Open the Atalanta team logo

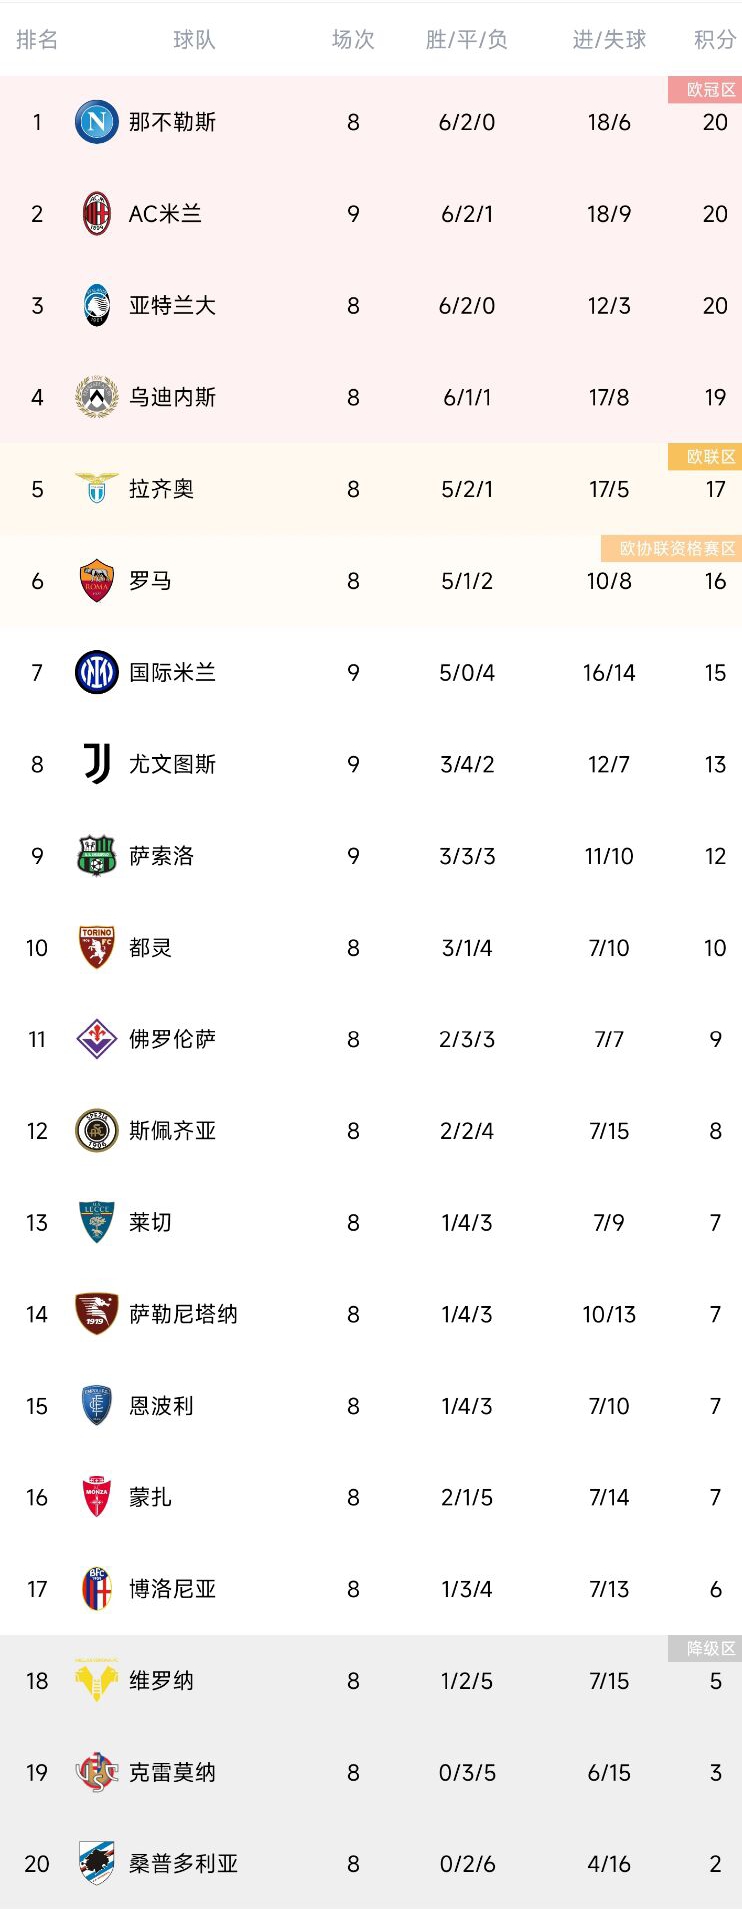97,305
